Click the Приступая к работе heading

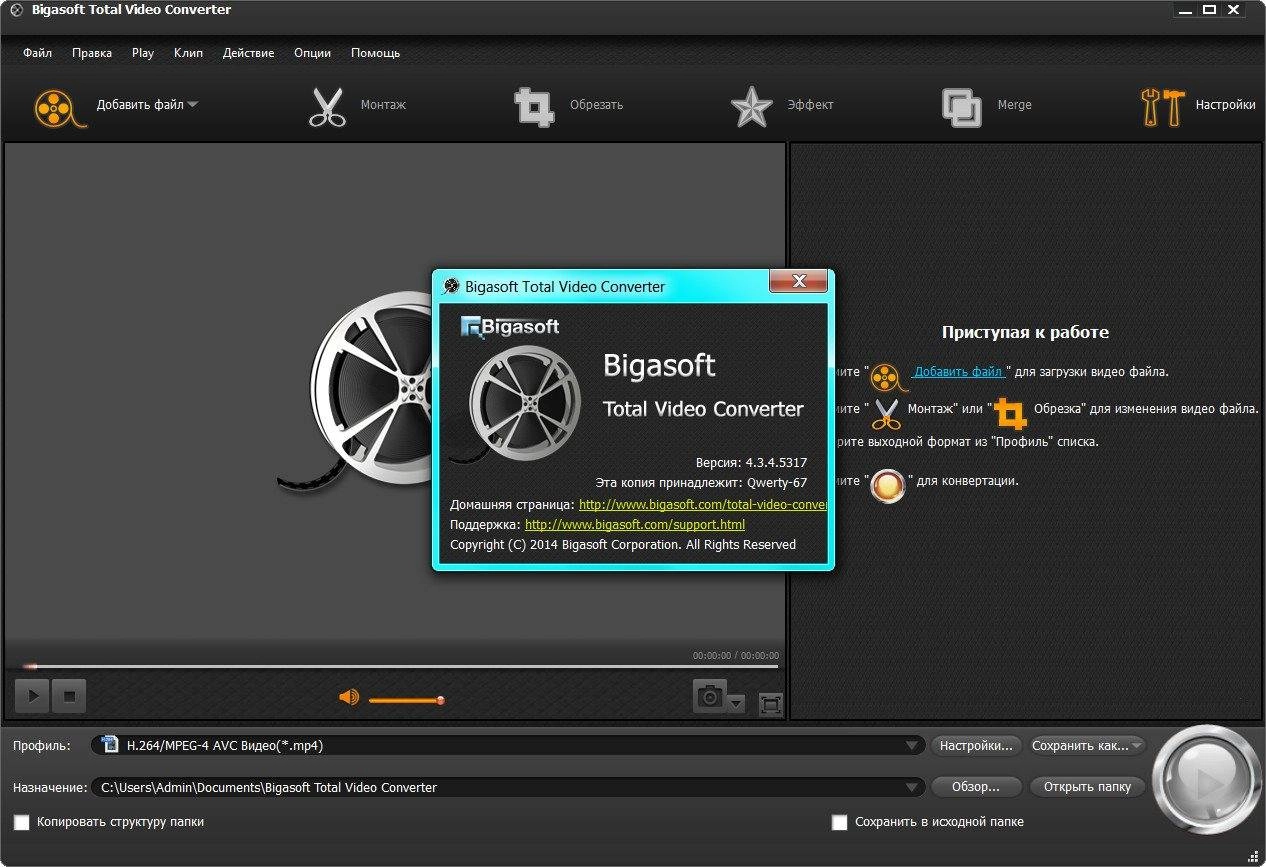[x=1025, y=333]
